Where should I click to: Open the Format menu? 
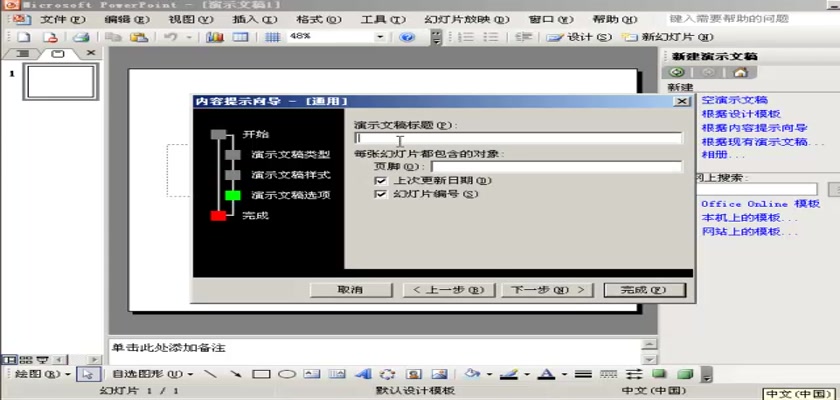coord(319,20)
